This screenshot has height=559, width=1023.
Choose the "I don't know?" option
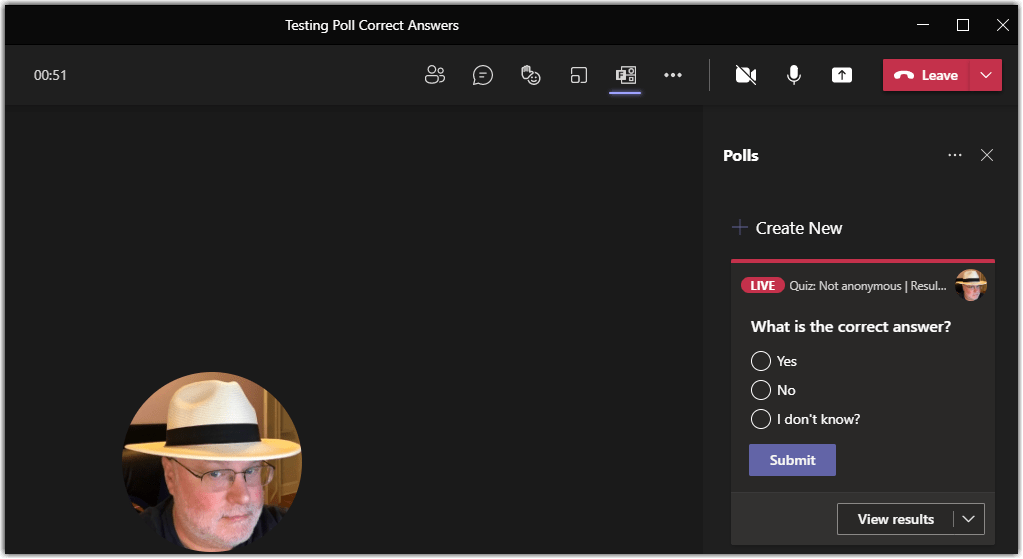click(x=760, y=419)
